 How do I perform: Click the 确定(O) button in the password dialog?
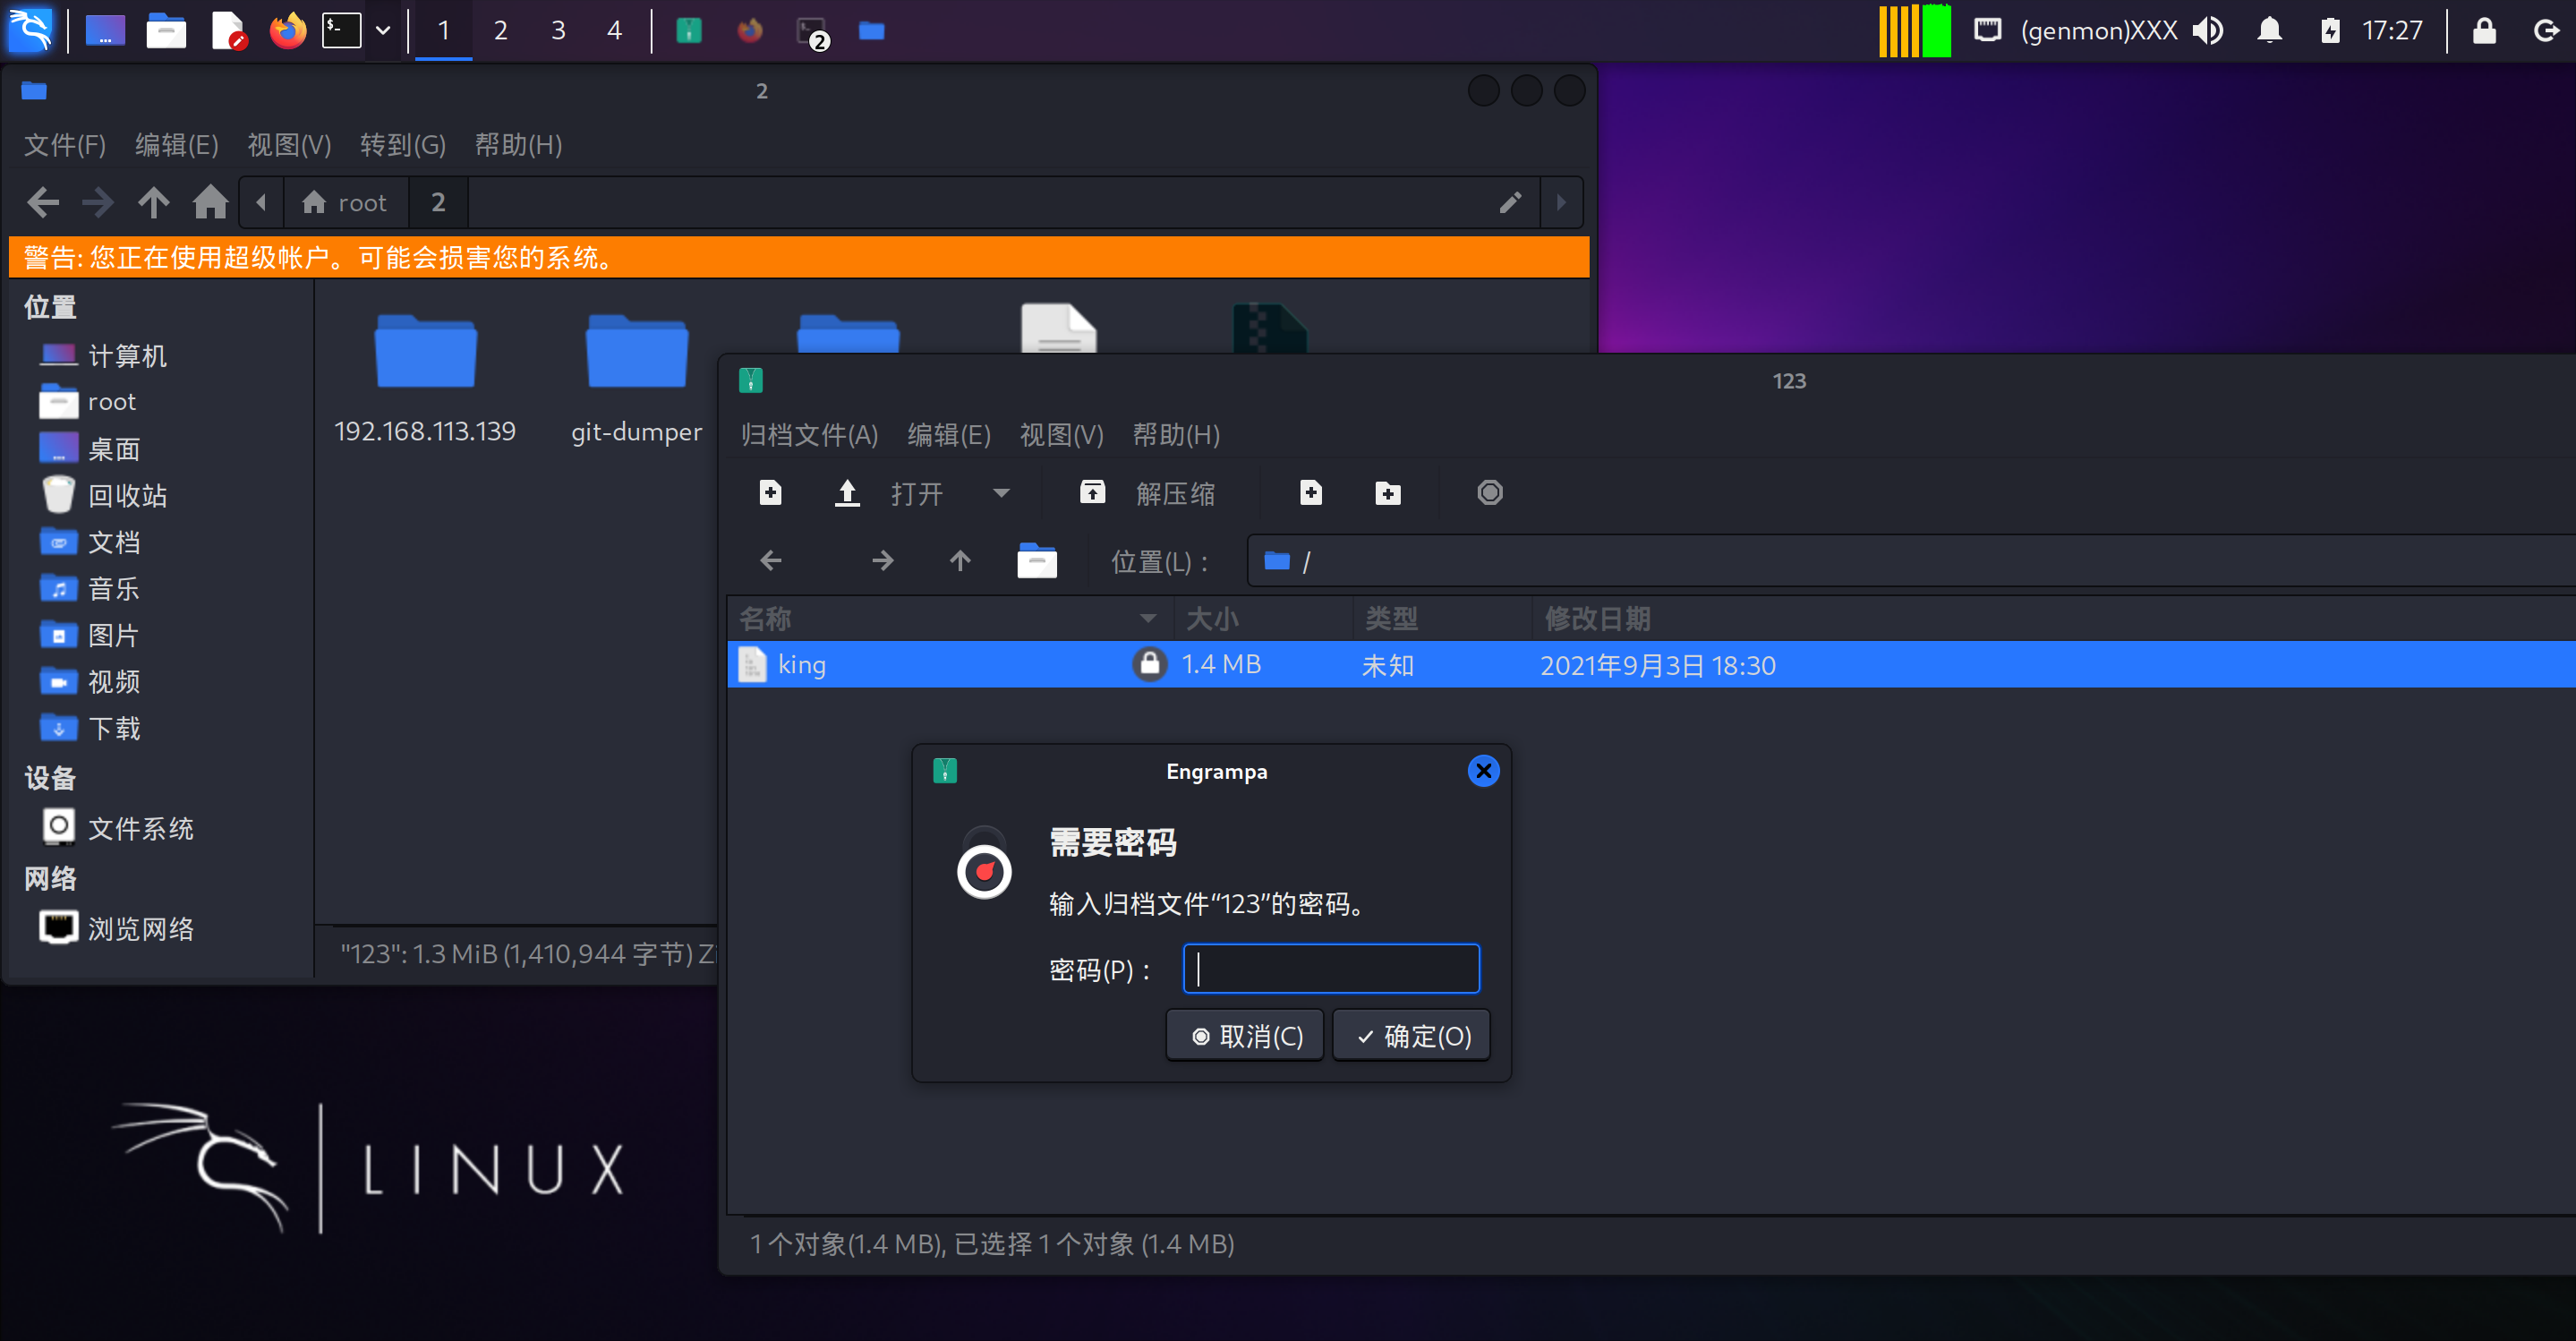pyautogui.click(x=1412, y=1036)
